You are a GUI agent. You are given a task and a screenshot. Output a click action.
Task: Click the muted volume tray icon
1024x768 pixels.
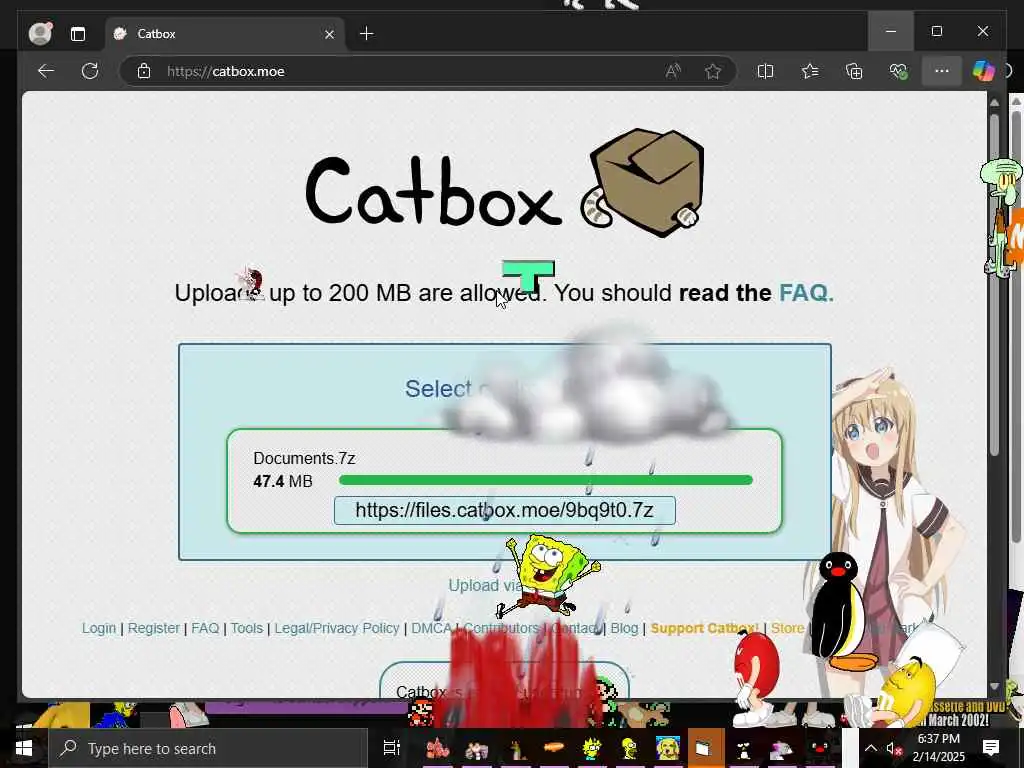click(894, 748)
